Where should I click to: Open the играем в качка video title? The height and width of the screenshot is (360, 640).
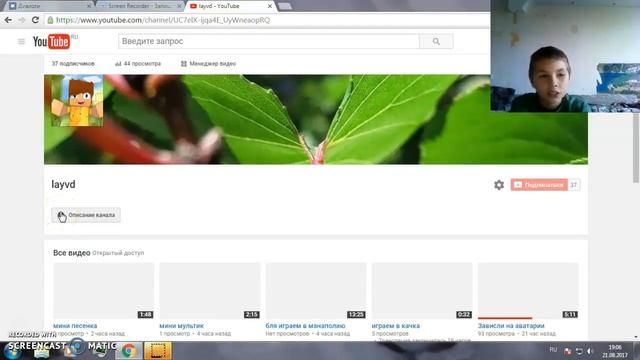coord(396,326)
